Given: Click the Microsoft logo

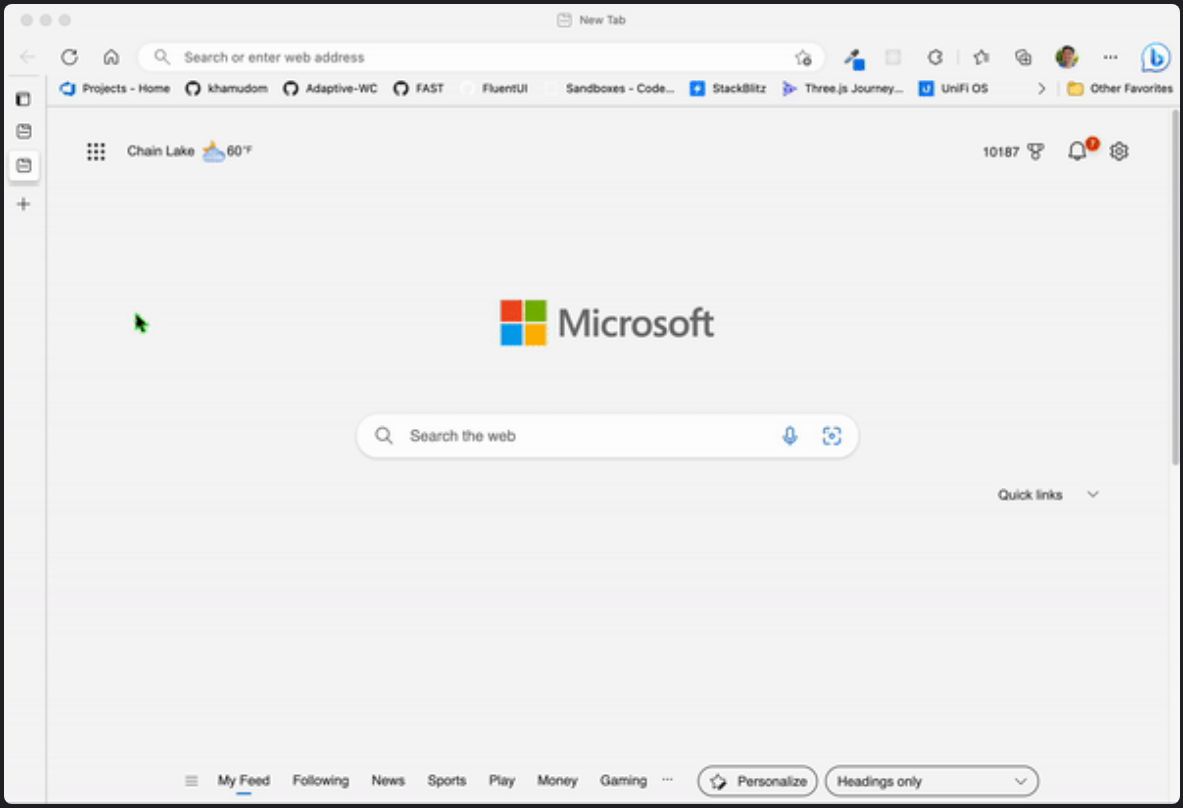Looking at the screenshot, I should point(607,323).
